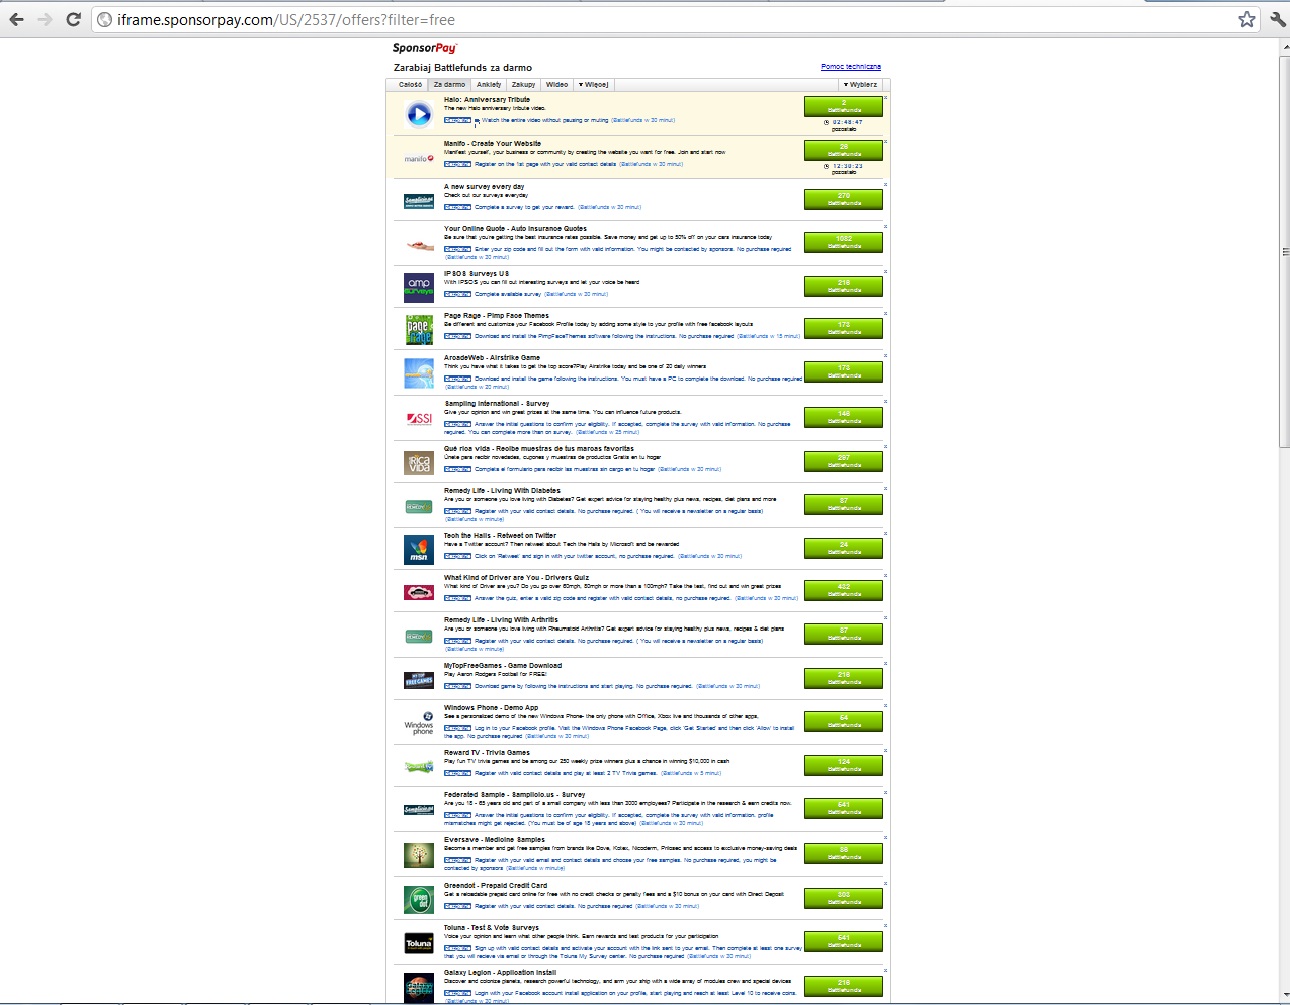Click the 124 Battlefunds Reward TV button
The height and width of the screenshot is (1005, 1290).
843,765
